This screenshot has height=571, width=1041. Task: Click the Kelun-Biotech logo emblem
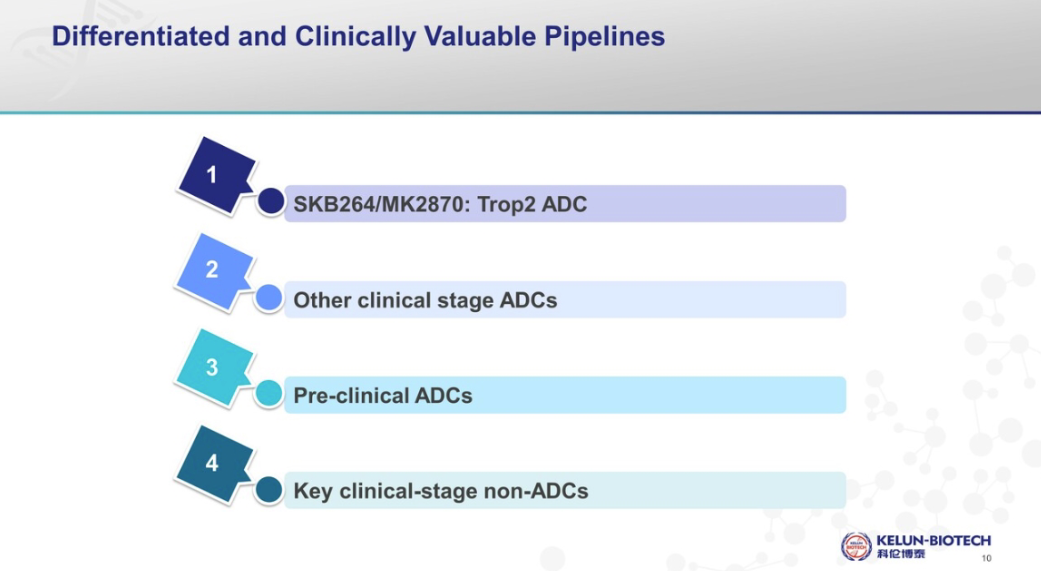point(856,546)
